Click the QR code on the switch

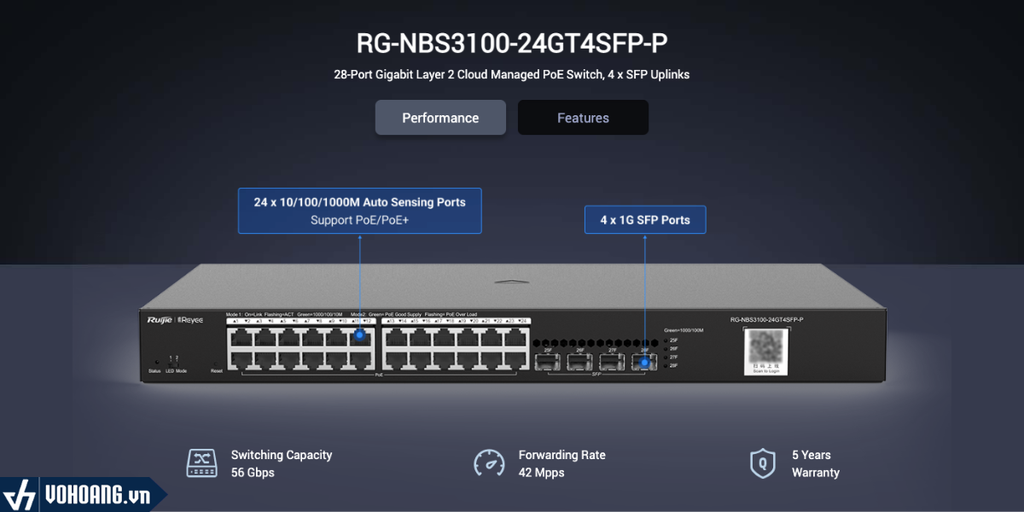pyautogui.click(x=766, y=347)
